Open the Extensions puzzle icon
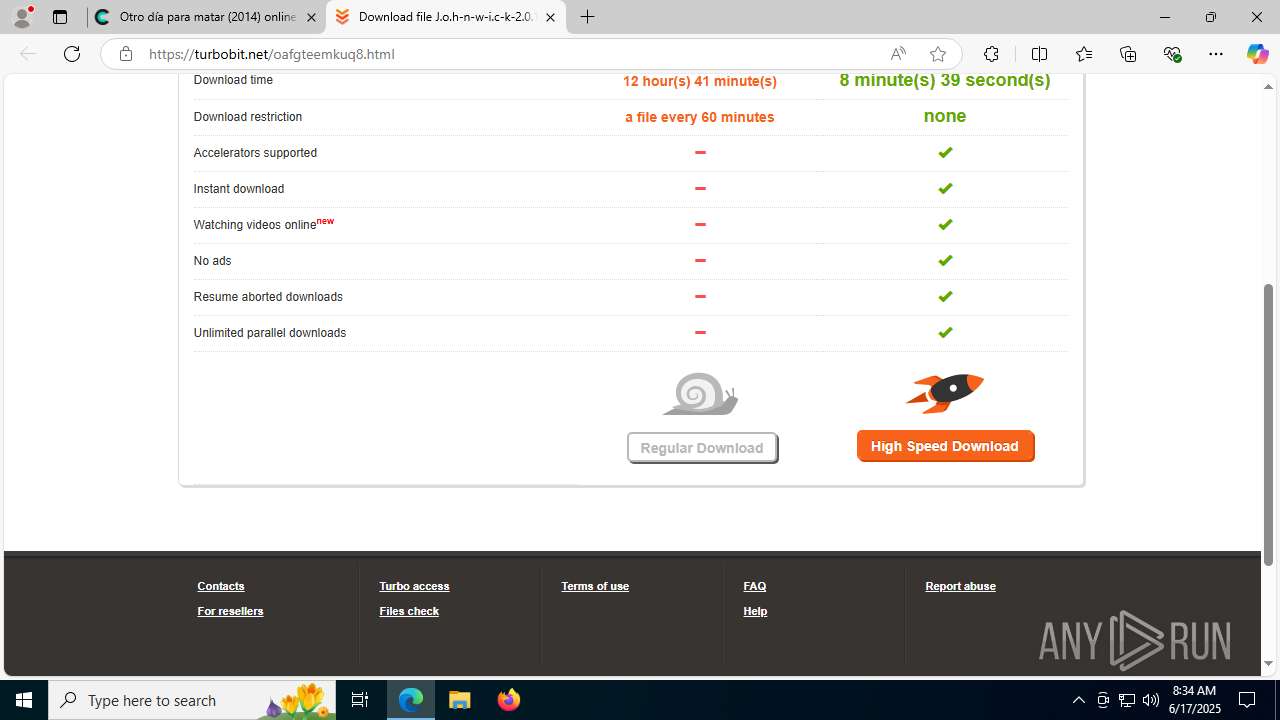This screenshot has height=720, width=1280. pos(991,54)
